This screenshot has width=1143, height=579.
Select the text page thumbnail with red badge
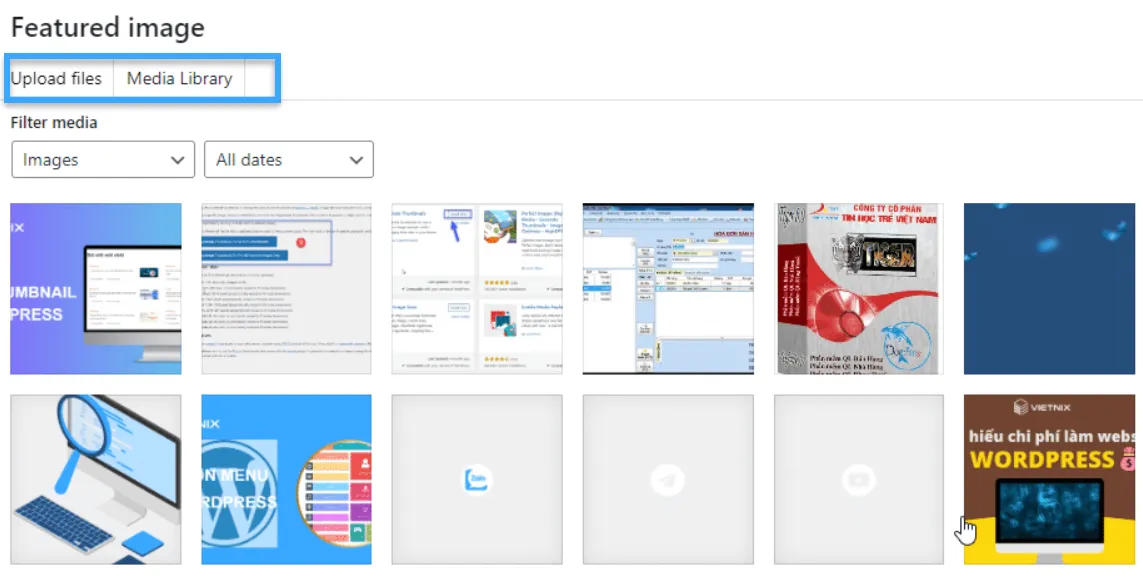pos(286,289)
